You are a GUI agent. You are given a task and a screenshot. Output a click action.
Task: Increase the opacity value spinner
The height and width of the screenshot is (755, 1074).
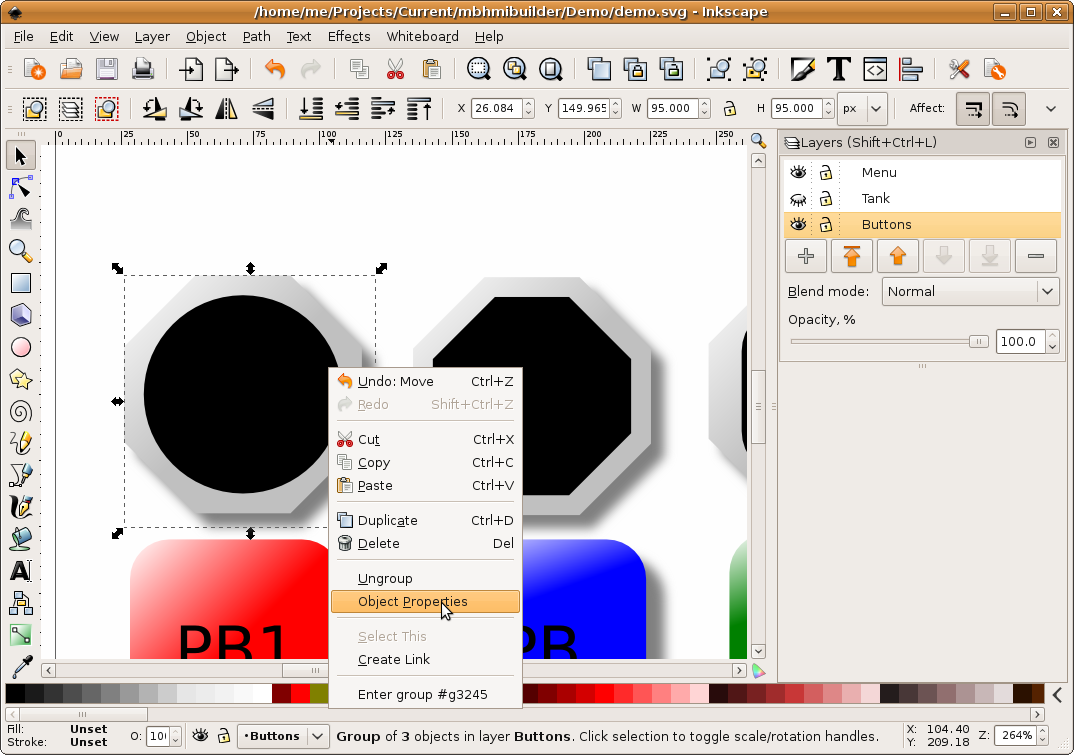pyautogui.click(x=1052, y=336)
